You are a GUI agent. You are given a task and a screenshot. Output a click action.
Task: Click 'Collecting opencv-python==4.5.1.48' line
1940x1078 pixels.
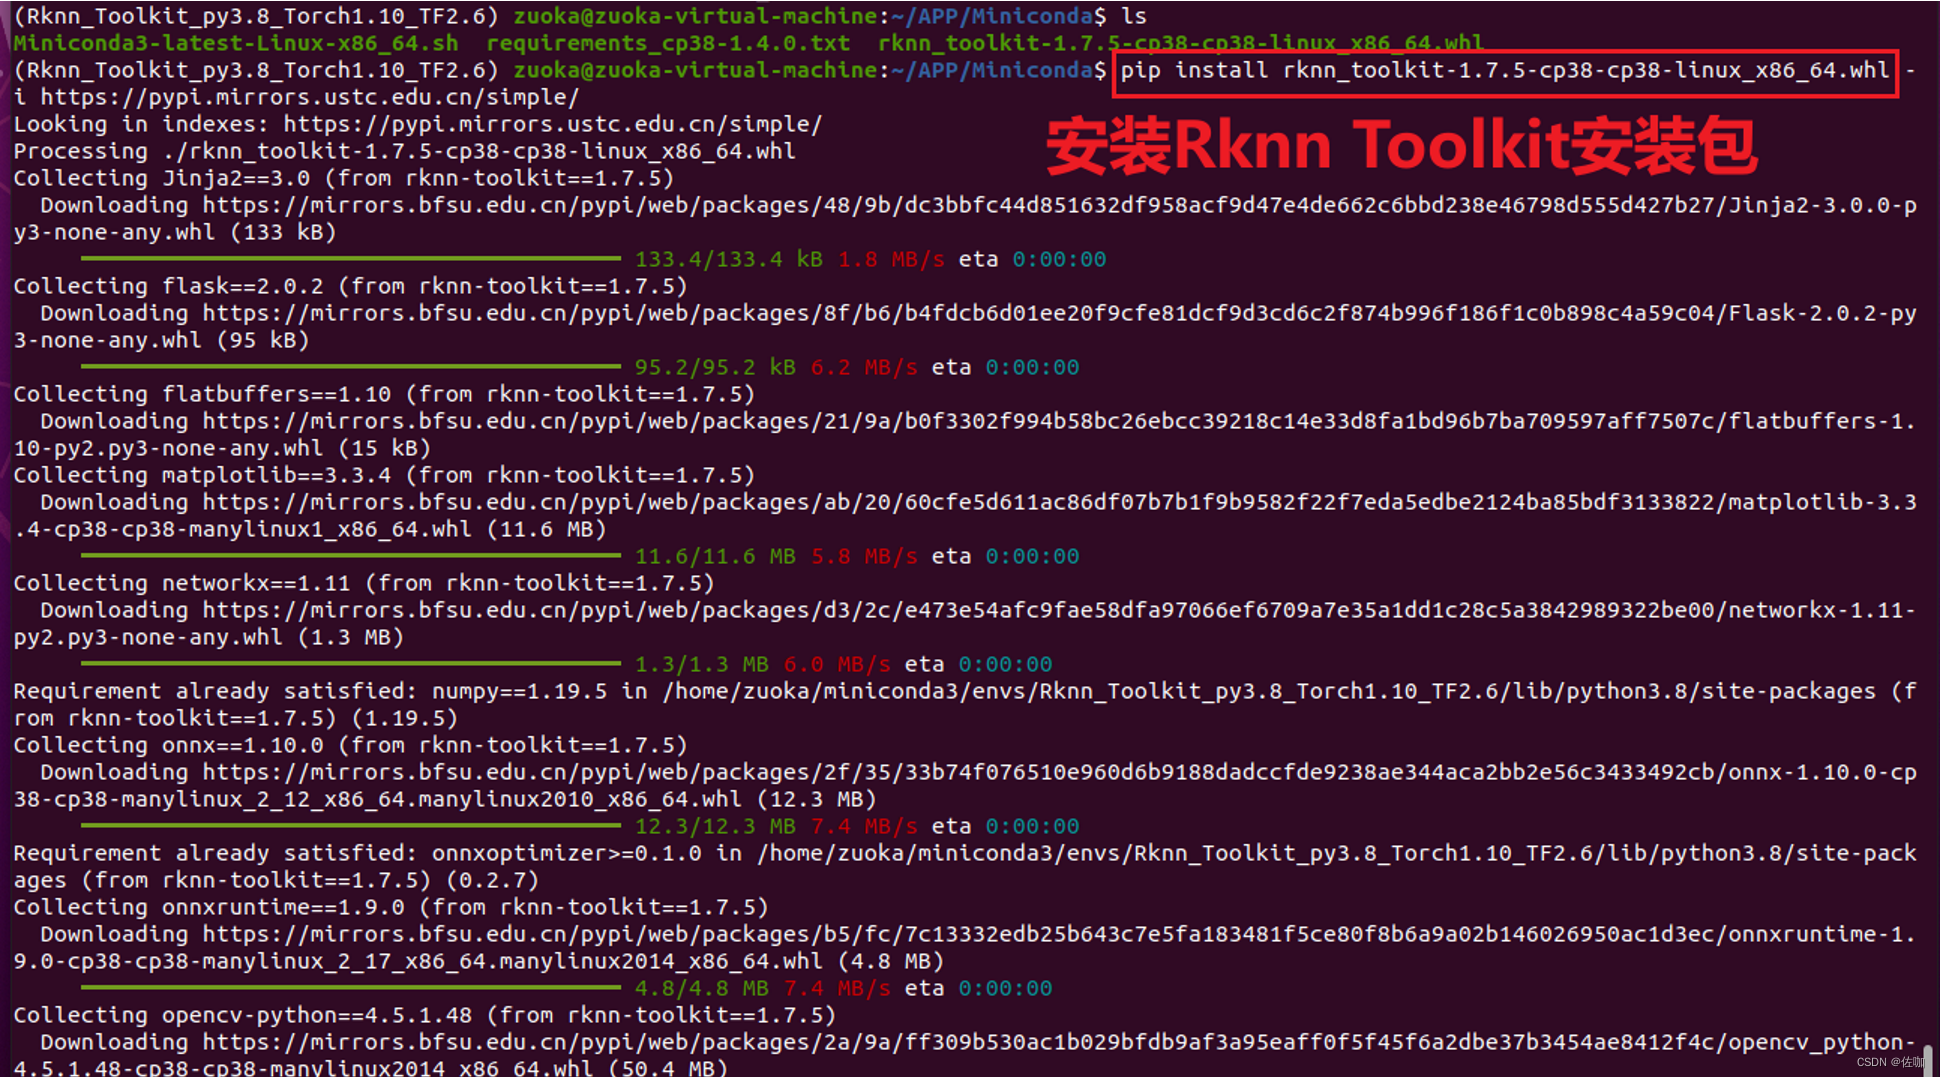click(424, 1015)
